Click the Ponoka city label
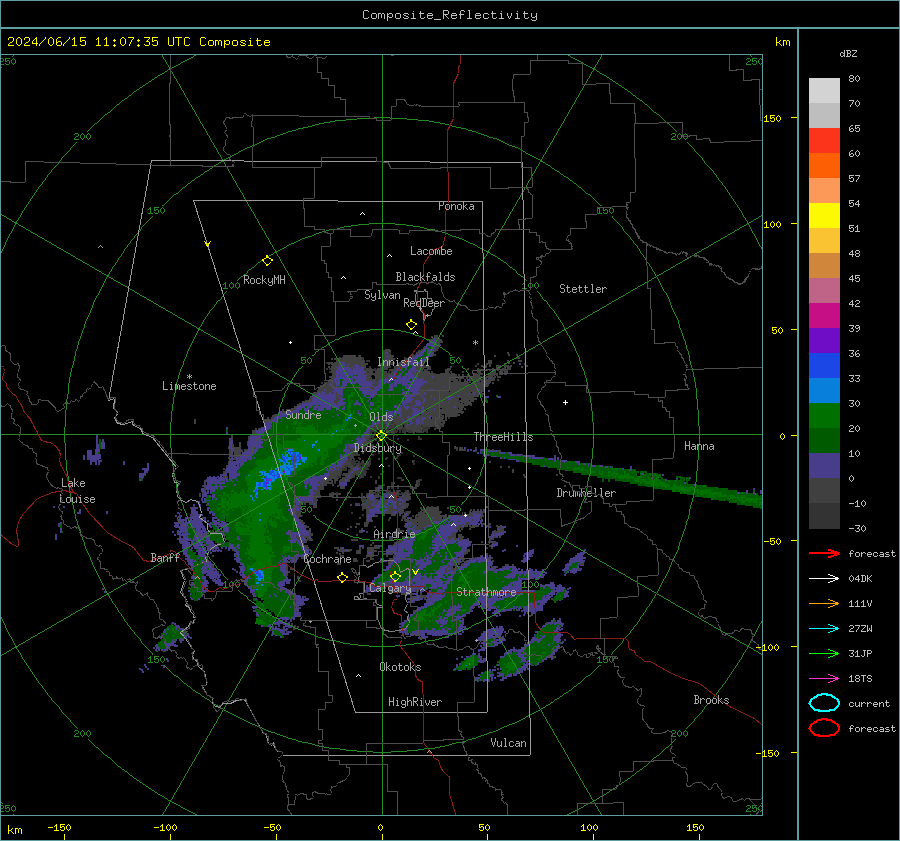The height and width of the screenshot is (841, 900). [456, 206]
